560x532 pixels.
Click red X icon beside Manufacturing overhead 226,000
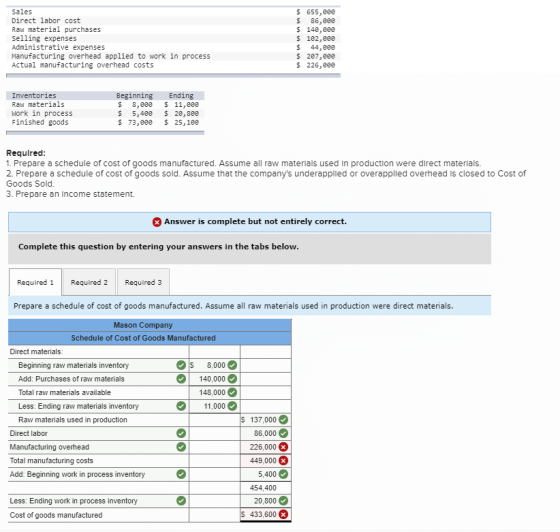[284, 447]
